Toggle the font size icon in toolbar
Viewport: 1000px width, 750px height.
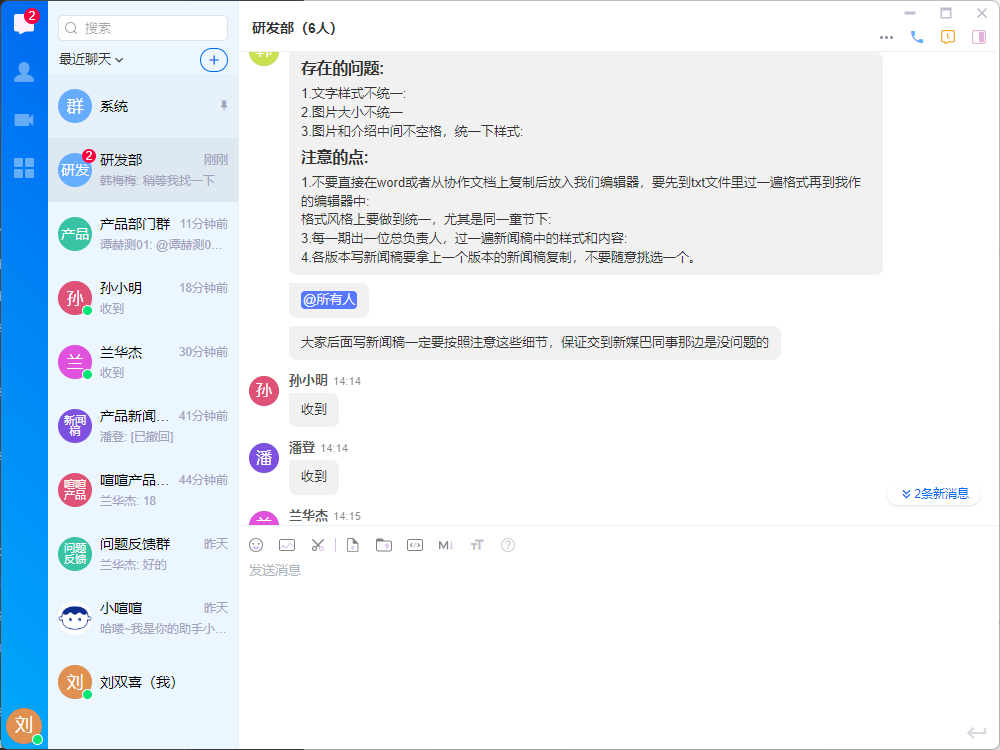477,545
